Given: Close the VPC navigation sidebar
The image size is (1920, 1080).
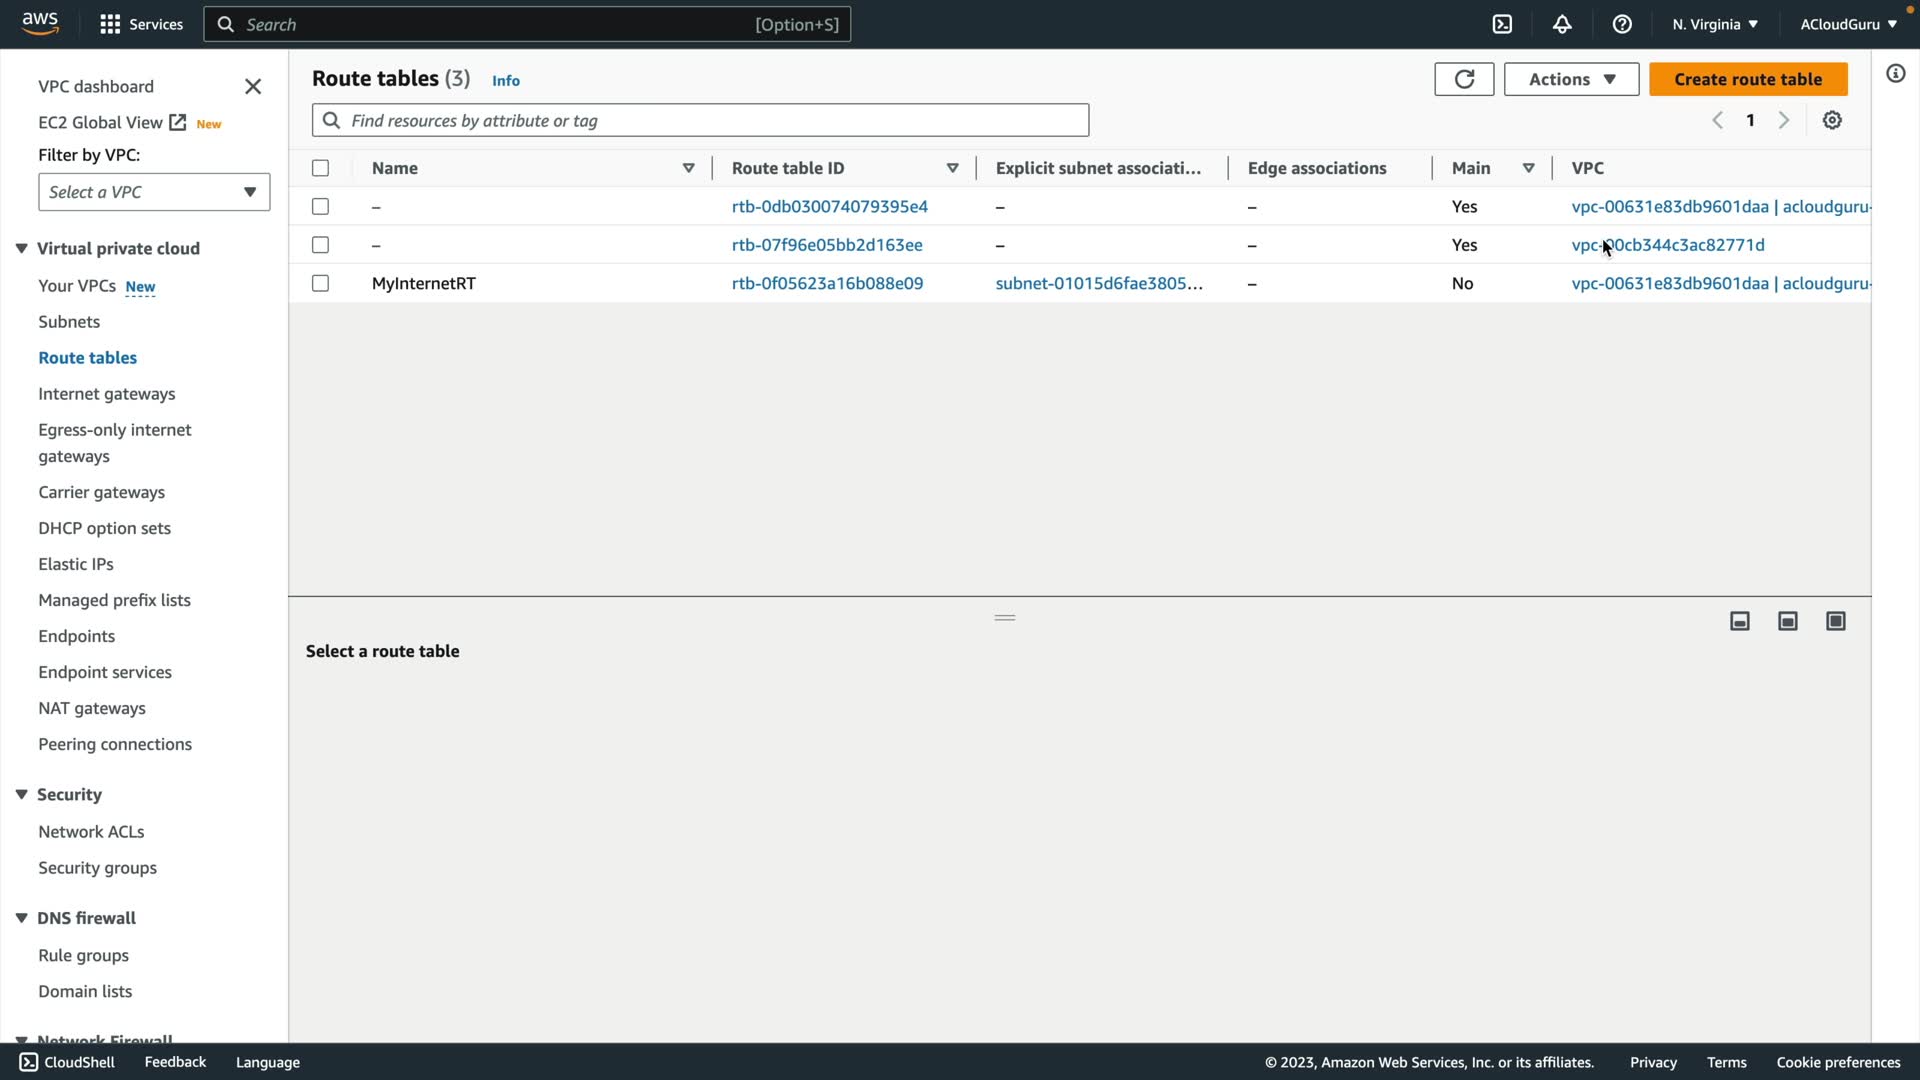Looking at the screenshot, I should point(253,87).
